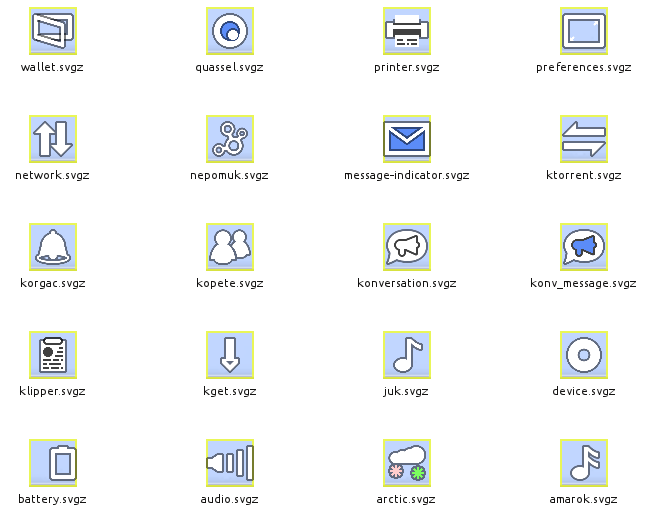Select the korgac.svgz bell icon
This screenshot has height=518, width=650.
click(53, 247)
